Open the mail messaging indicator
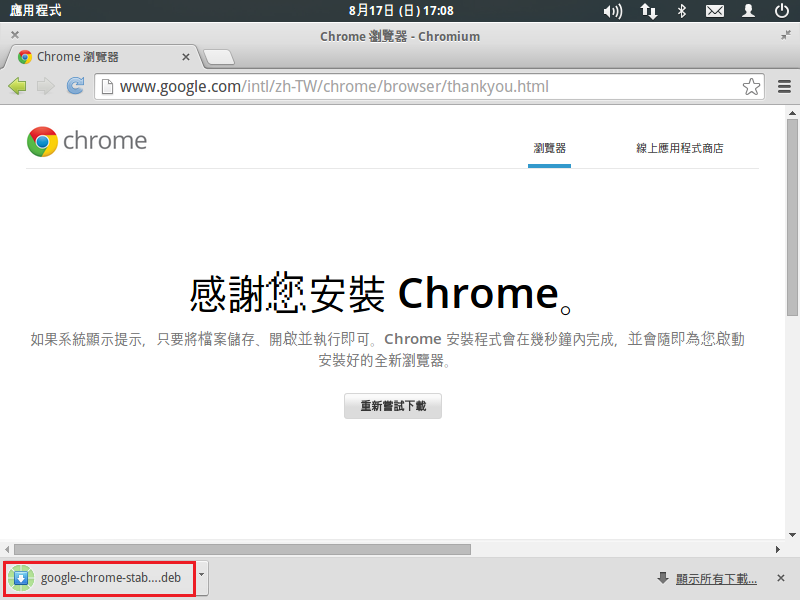The width and height of the screenshot is (800, 600). click(715, 11)
